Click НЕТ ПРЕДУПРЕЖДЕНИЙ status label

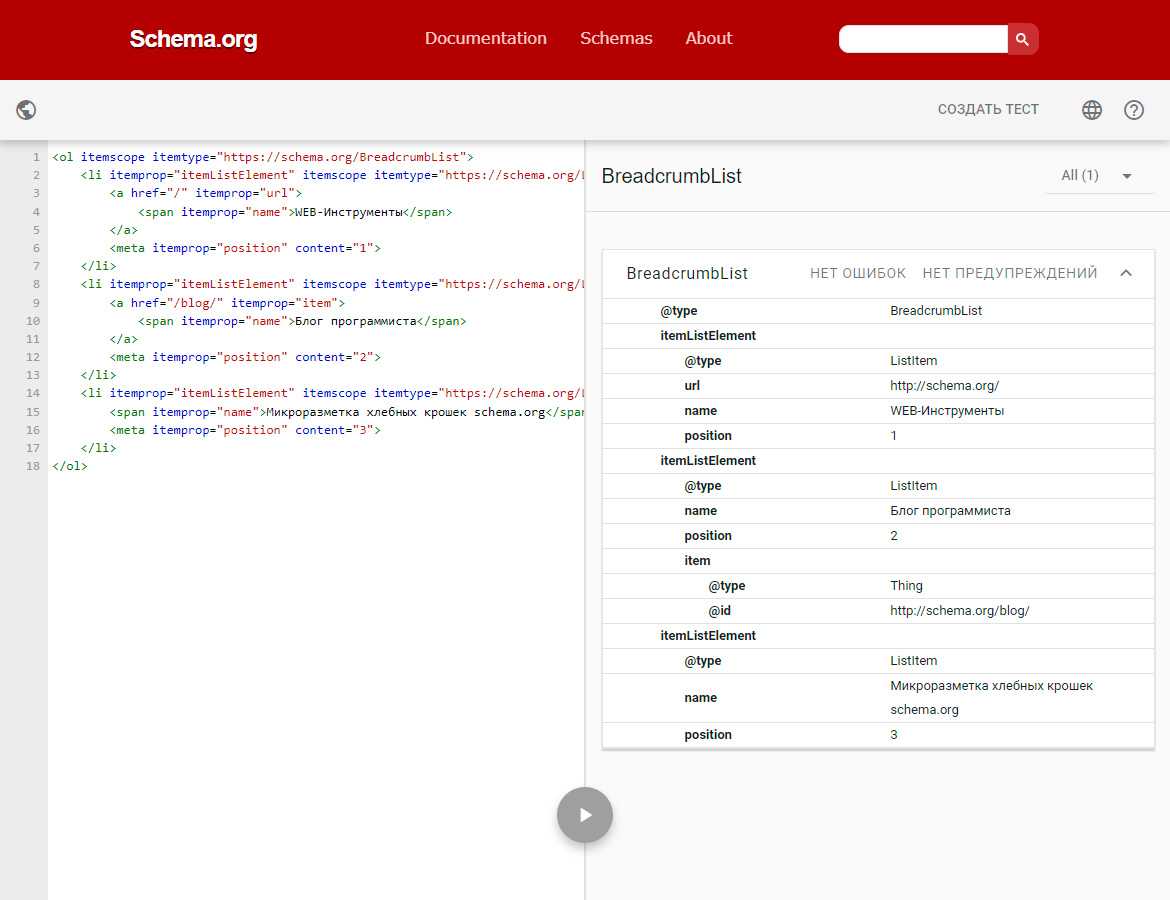[1010, 273]
